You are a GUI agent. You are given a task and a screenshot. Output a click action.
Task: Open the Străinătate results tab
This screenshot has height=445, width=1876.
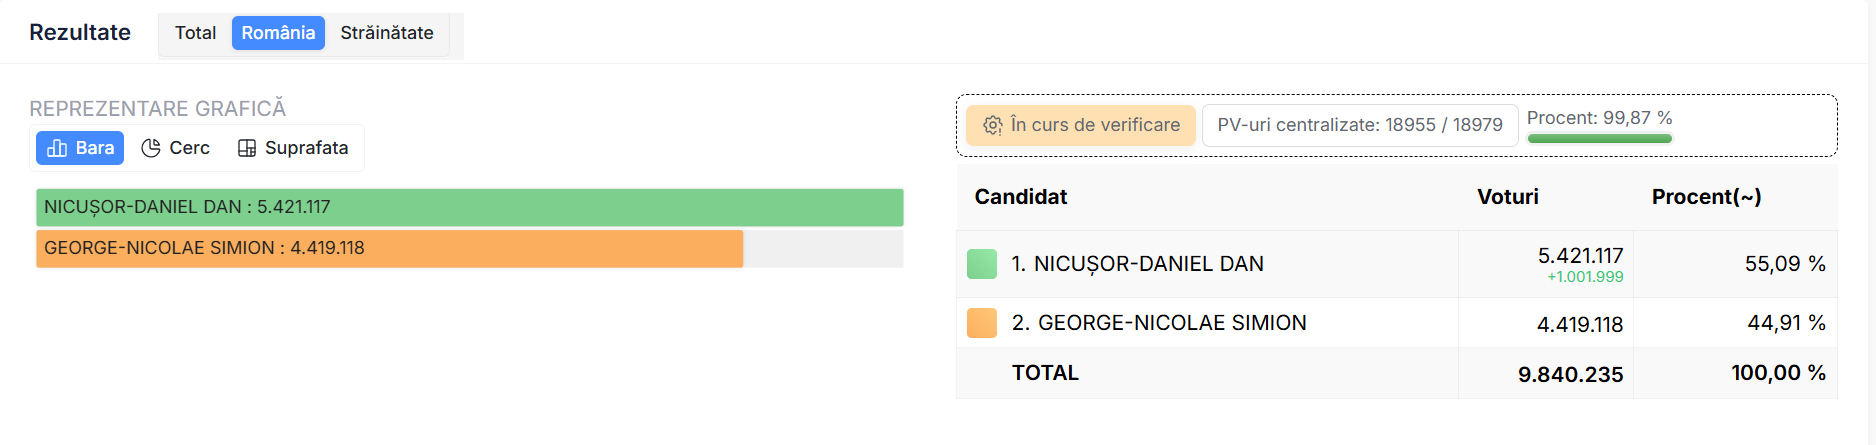click(387, 33)
